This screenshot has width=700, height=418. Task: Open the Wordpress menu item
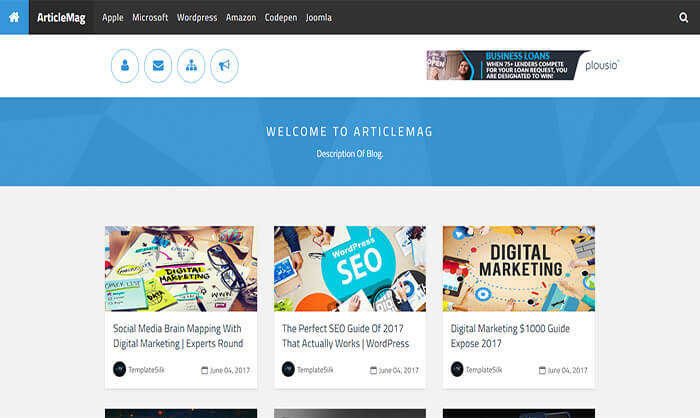click(x=197, y=17)
